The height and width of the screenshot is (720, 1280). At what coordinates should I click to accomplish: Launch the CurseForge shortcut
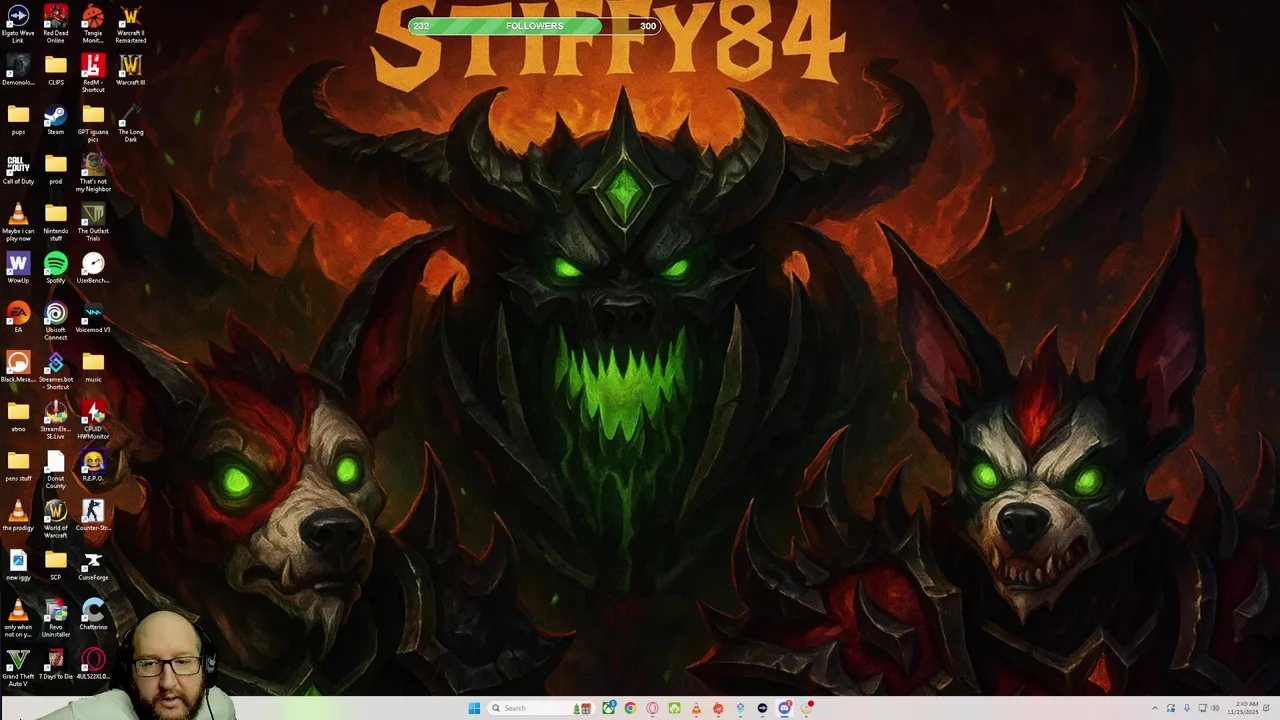[93, 565]
